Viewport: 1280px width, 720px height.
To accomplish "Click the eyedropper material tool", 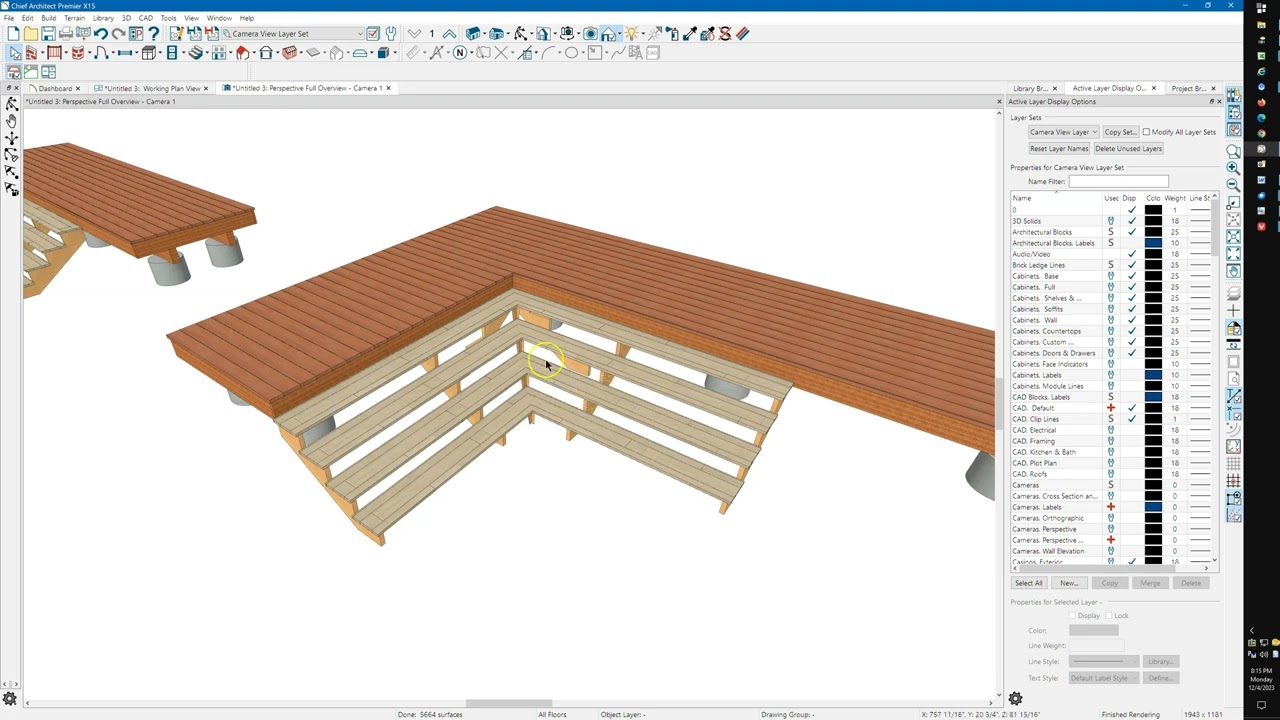I will (690, 33).
